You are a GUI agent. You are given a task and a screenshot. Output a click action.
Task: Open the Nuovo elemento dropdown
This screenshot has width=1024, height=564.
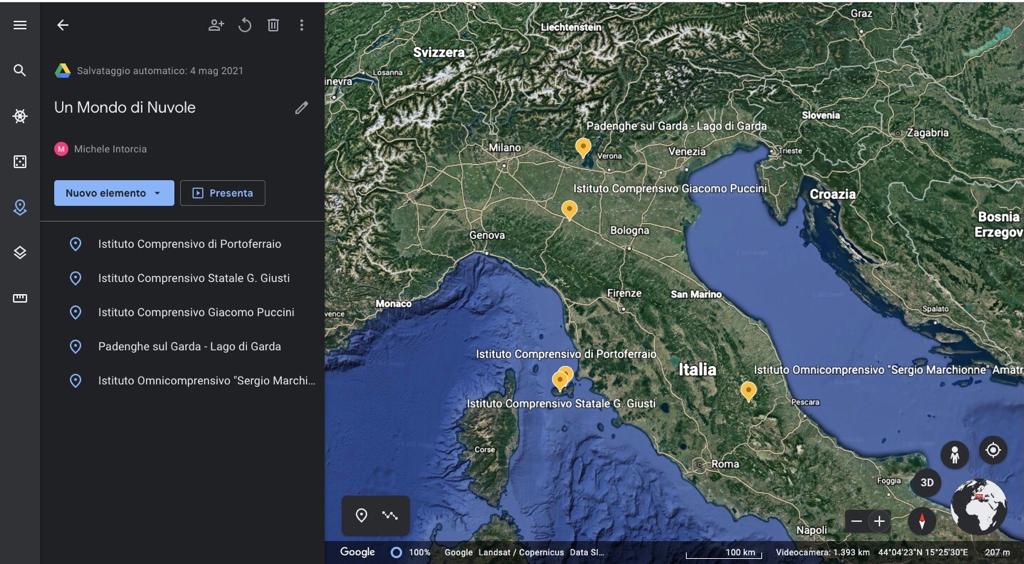coord(114,193)
